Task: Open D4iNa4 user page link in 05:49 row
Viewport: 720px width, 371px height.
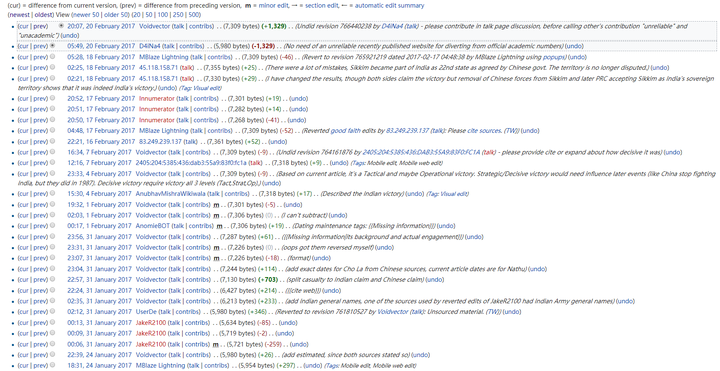Action: 149,46
